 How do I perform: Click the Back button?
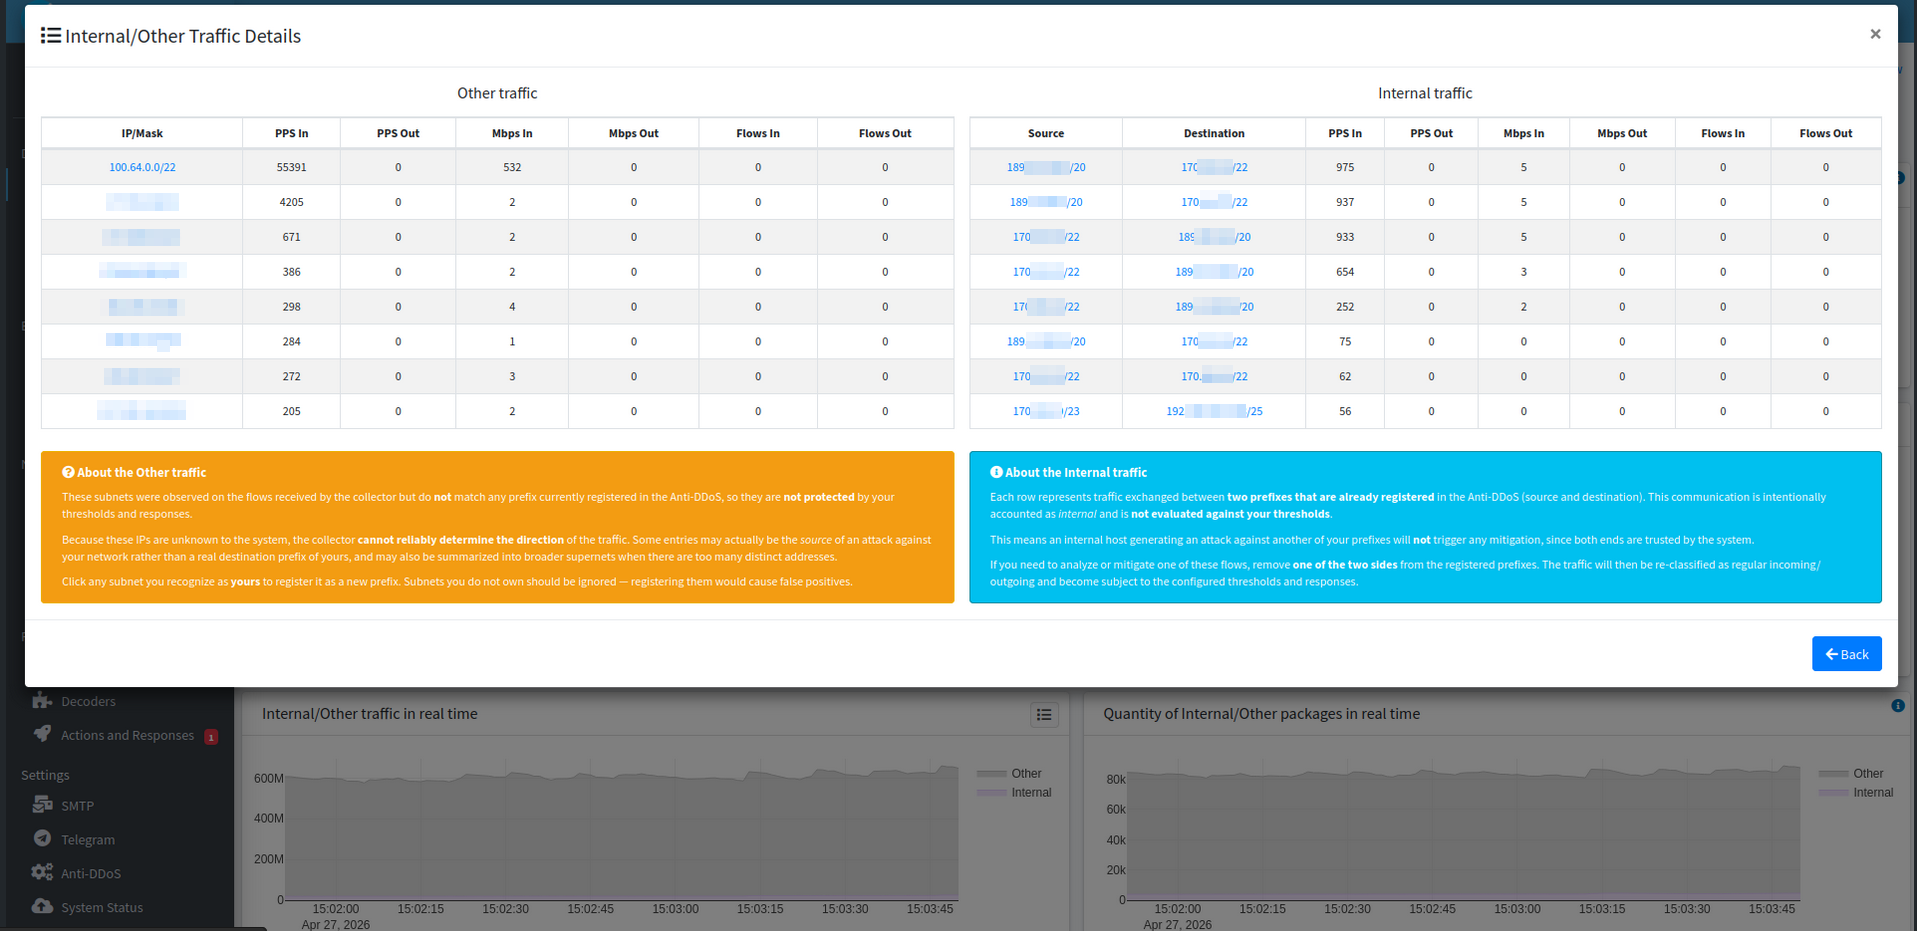[x=1846, y=654]
